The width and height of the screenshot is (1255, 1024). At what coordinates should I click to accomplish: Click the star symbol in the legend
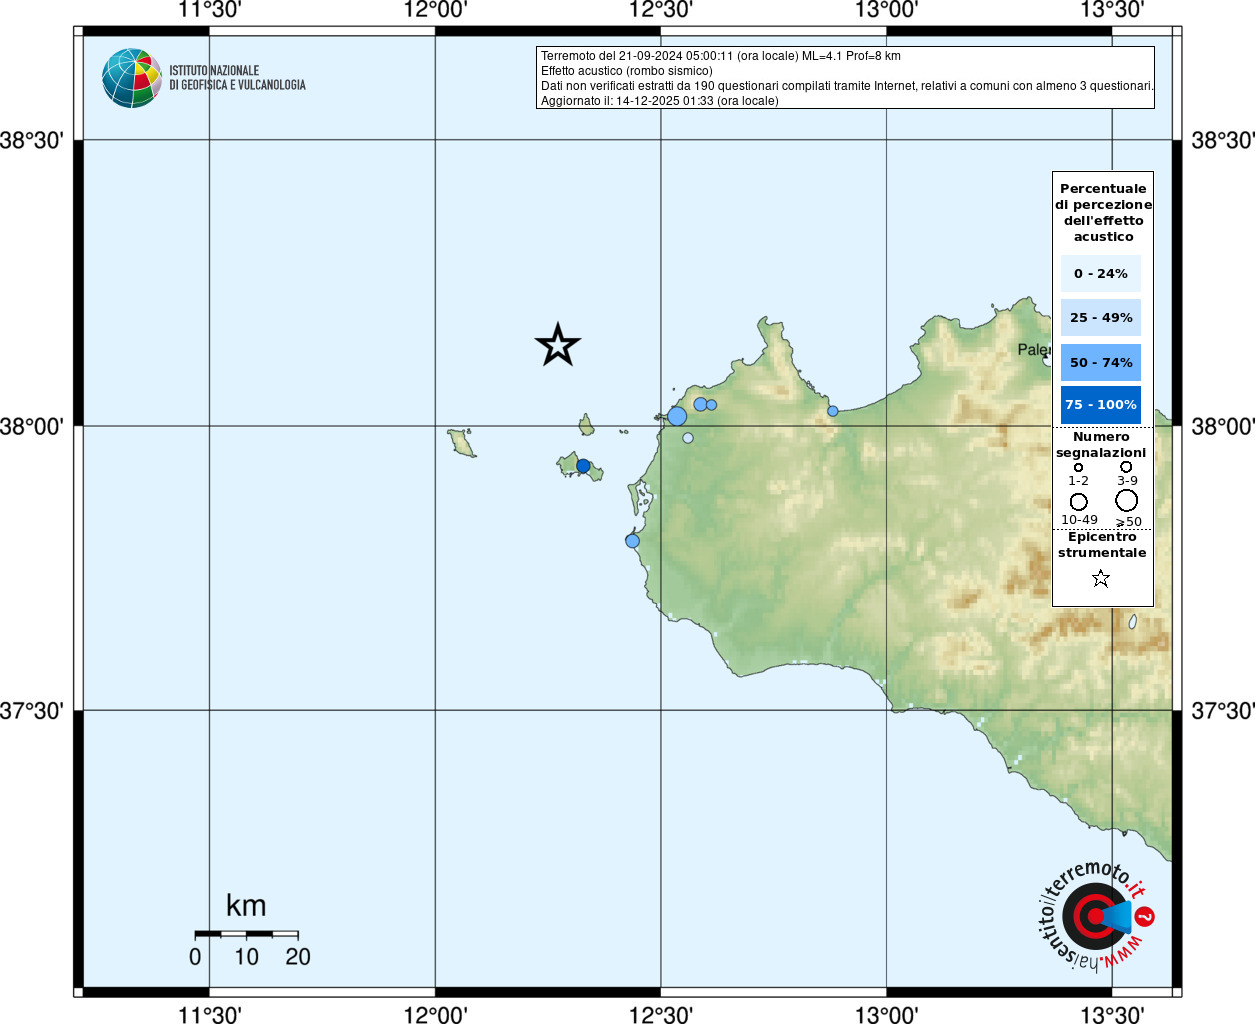pos(1101,578)
